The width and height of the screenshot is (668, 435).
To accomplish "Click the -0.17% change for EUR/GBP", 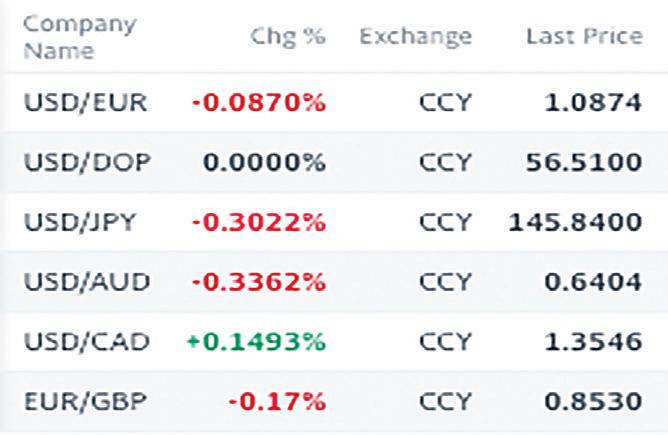I will coord(277,401).
